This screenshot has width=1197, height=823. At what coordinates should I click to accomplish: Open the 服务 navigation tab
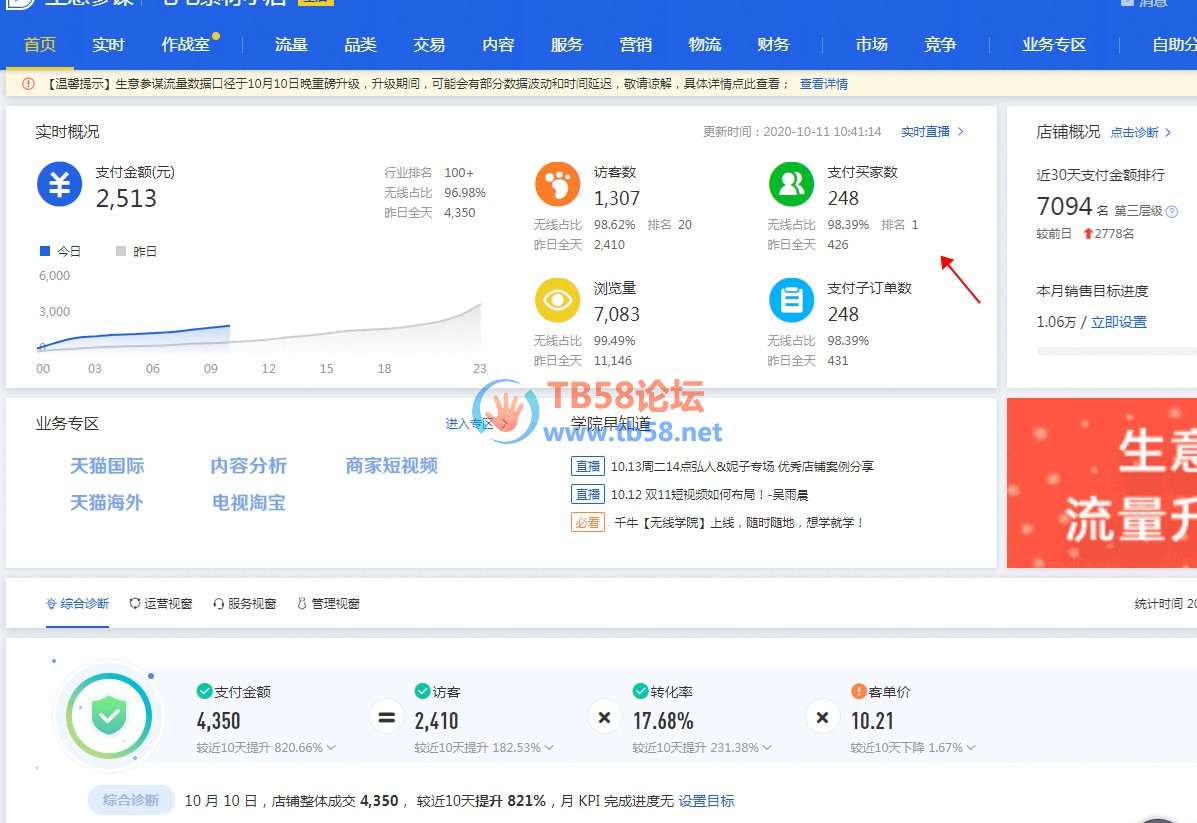(x=566, y=44)
